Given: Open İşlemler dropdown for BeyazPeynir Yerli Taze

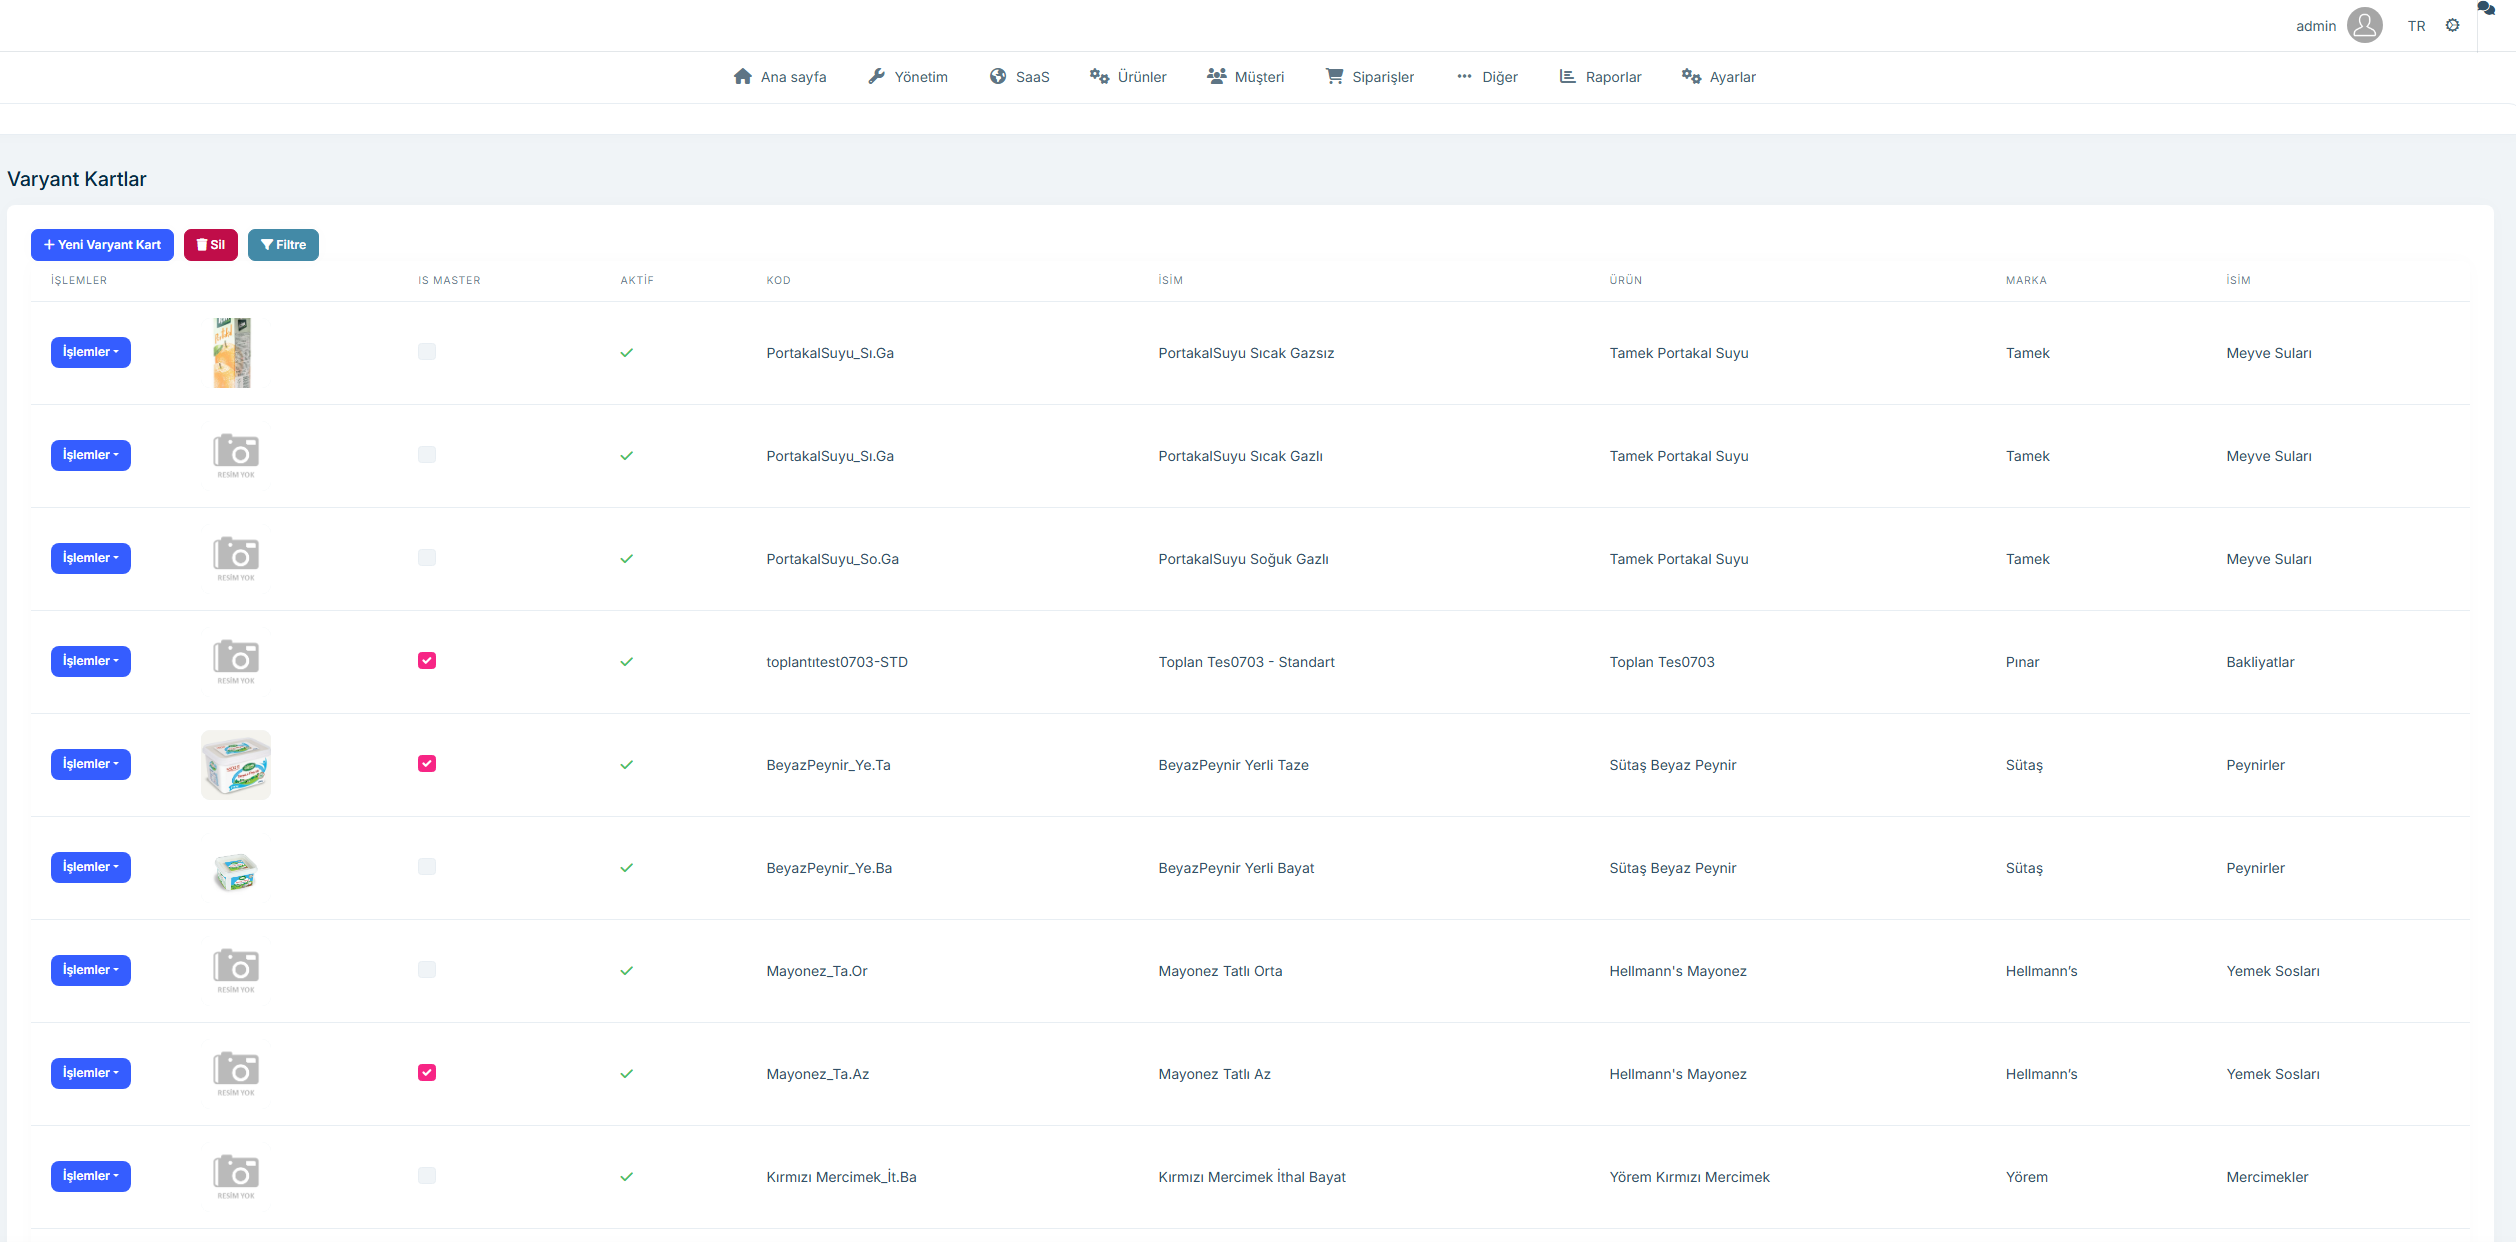Looking at the screenshot, I should point(91,764).
